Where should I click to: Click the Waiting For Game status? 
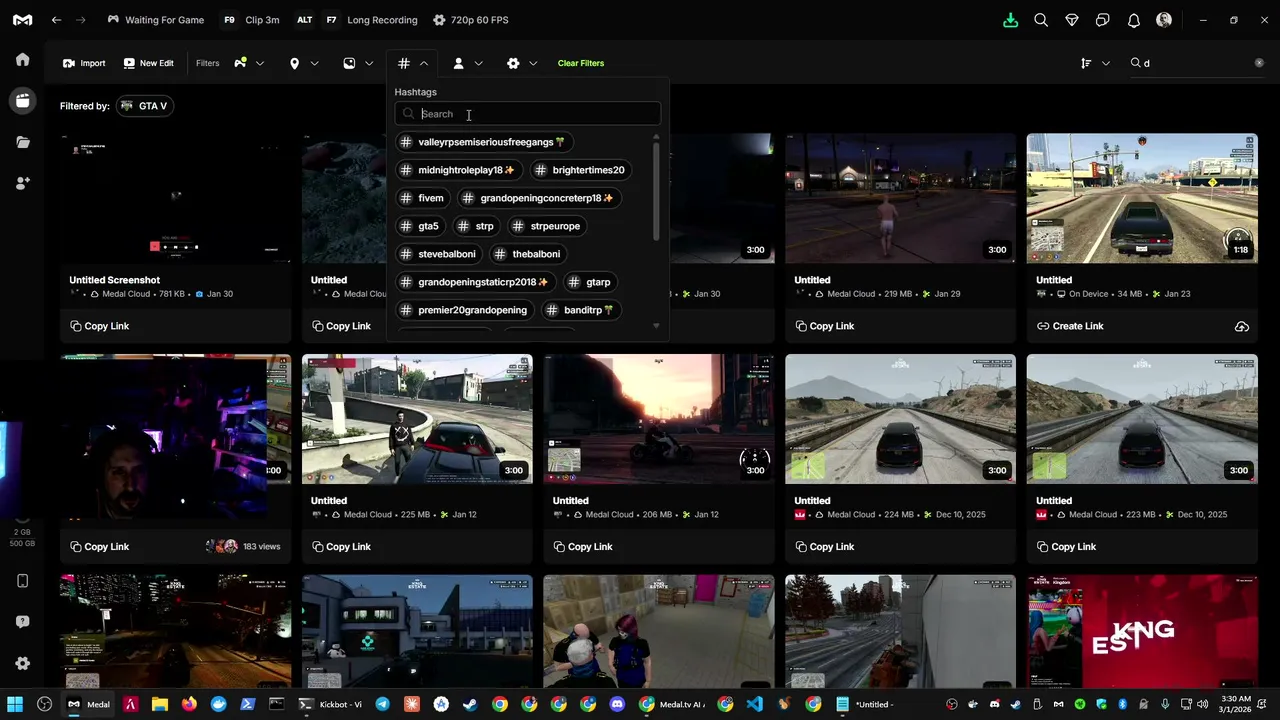point(155,20)
